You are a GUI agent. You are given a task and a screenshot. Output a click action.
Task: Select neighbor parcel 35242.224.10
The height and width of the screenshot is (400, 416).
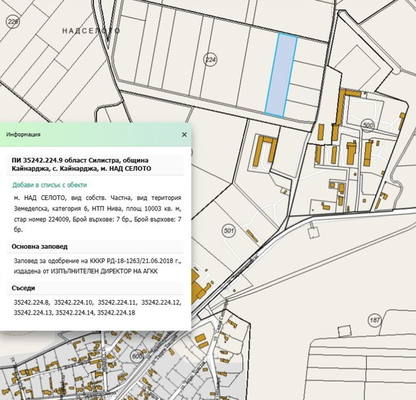coord(74,303)
